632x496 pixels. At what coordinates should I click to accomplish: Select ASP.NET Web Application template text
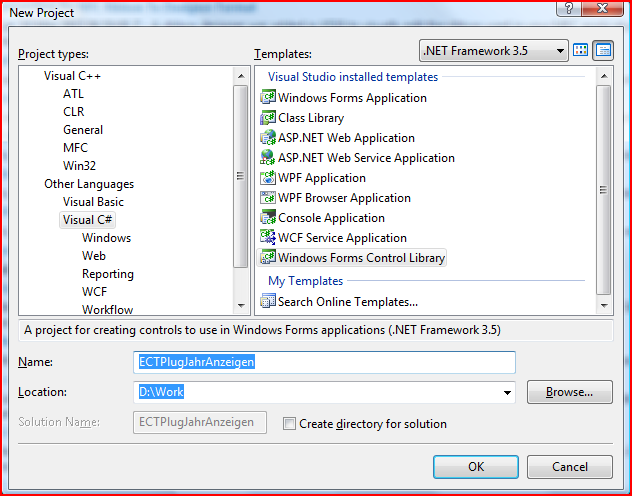click(346, 138)
